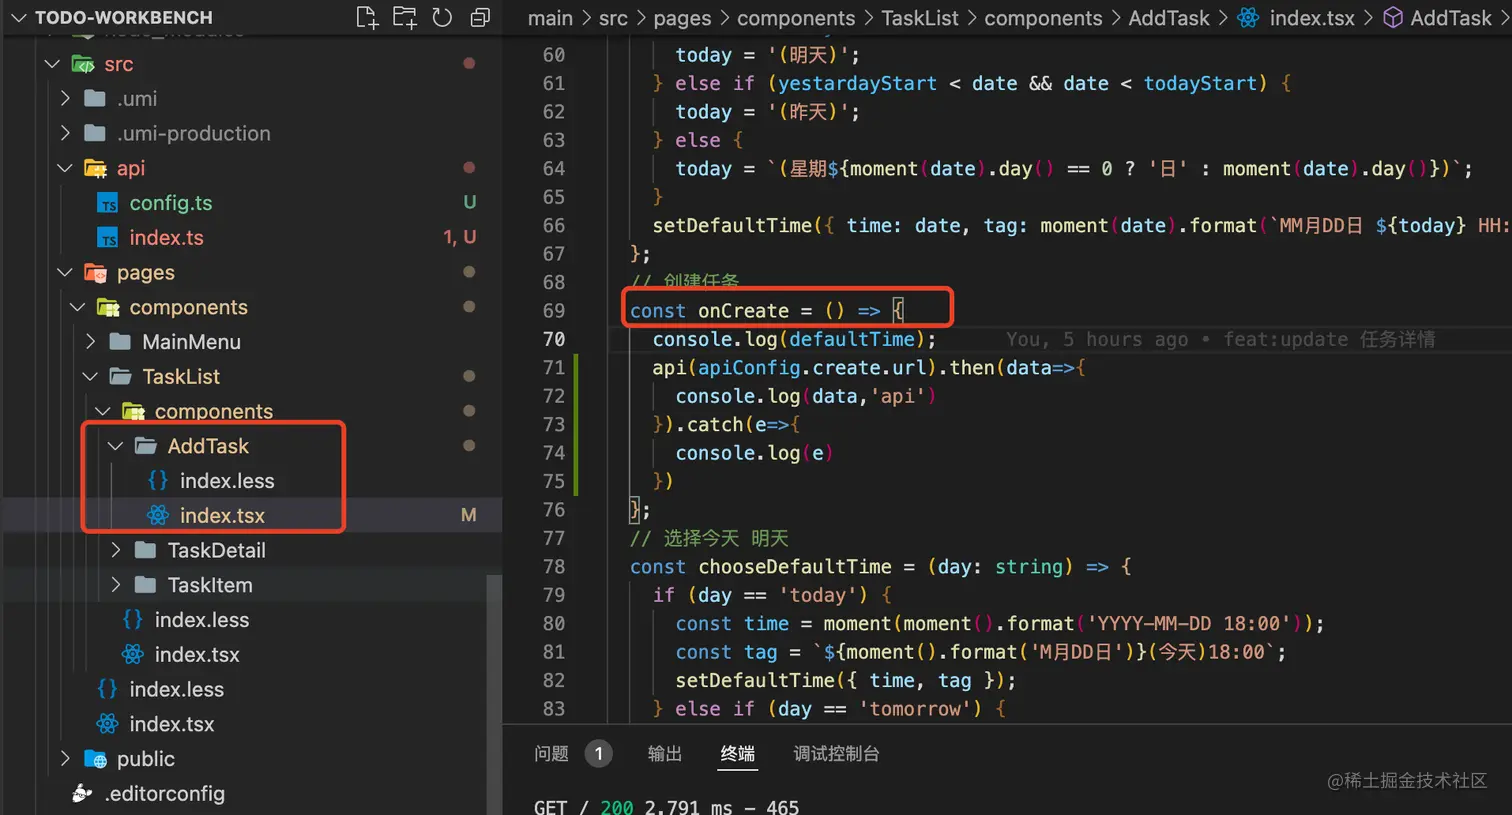Click the git blame note 'You, 5 hours ago'
The width and height of the screenshot is (1512, 815).
click(1097, 339)
